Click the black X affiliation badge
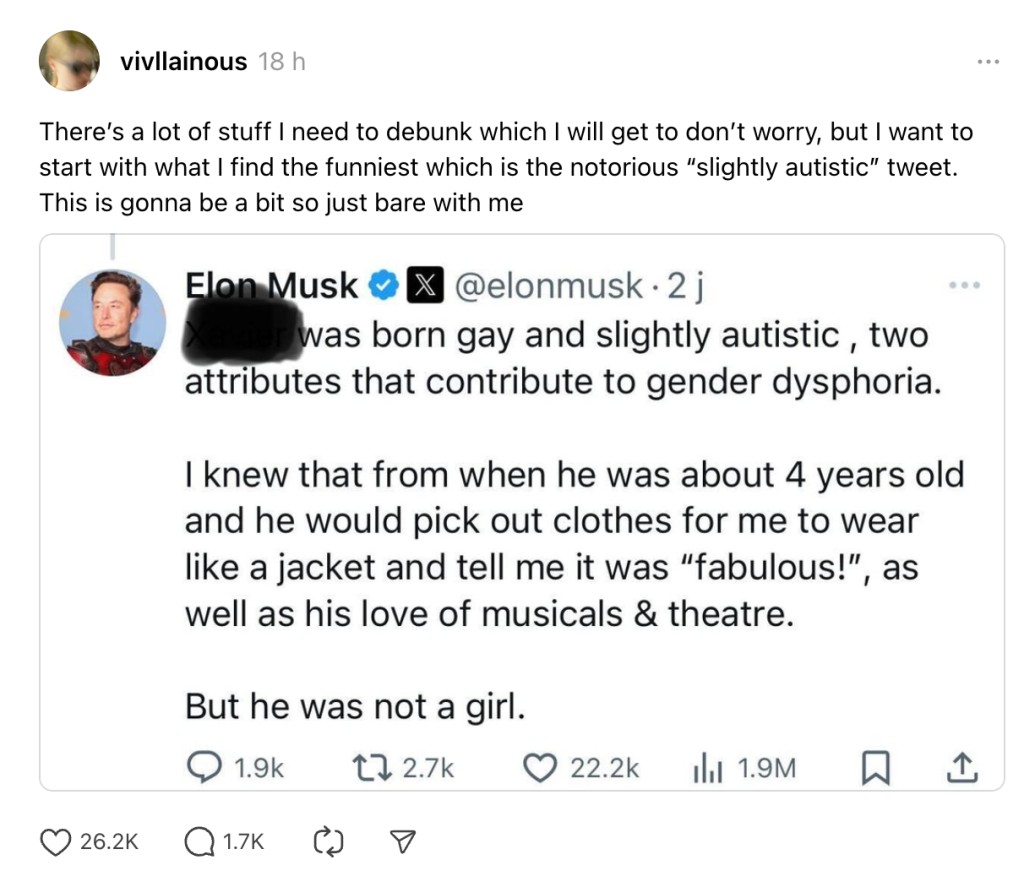This screenshot has width=1024, height=882. pos(422,287)
